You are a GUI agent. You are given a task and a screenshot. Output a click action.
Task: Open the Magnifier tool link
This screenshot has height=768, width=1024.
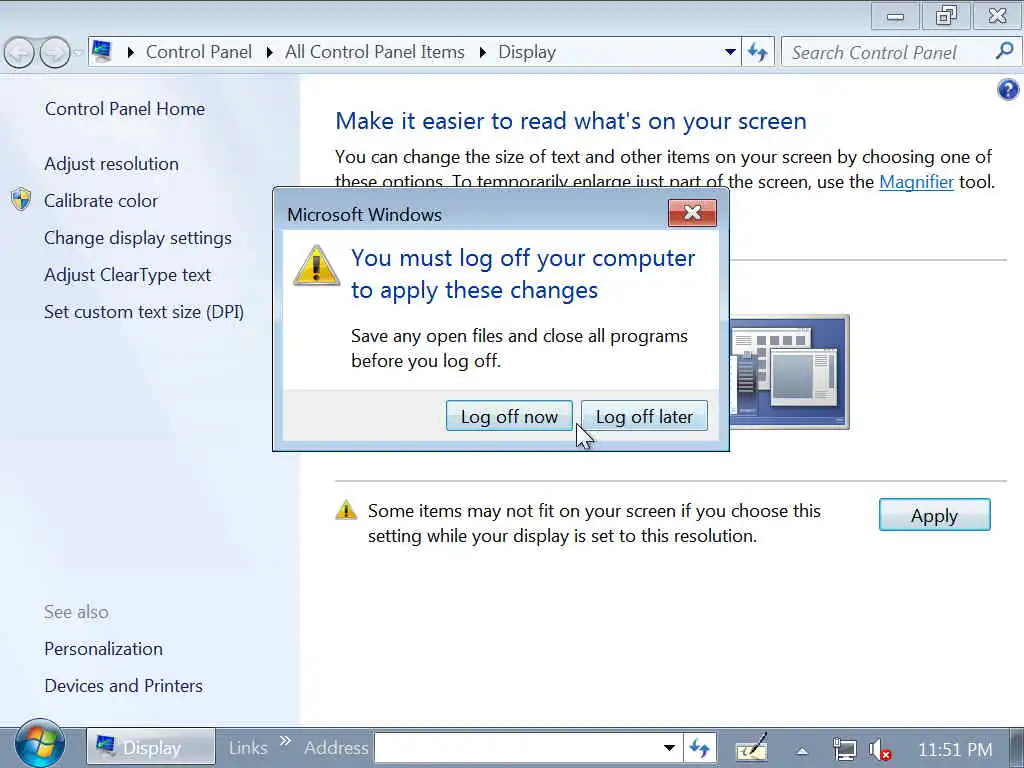916,182
